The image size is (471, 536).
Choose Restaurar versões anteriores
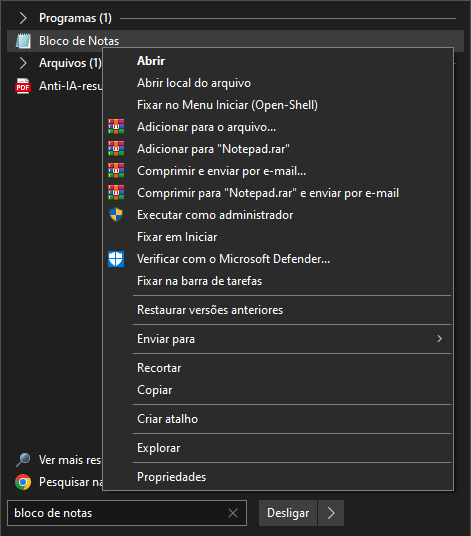(x=278, y=310)
